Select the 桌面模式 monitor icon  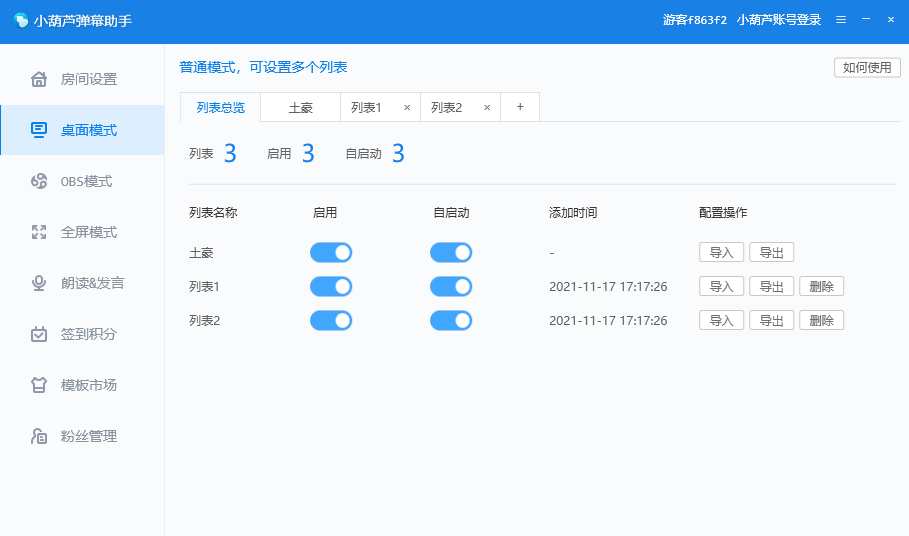(39, 130)
